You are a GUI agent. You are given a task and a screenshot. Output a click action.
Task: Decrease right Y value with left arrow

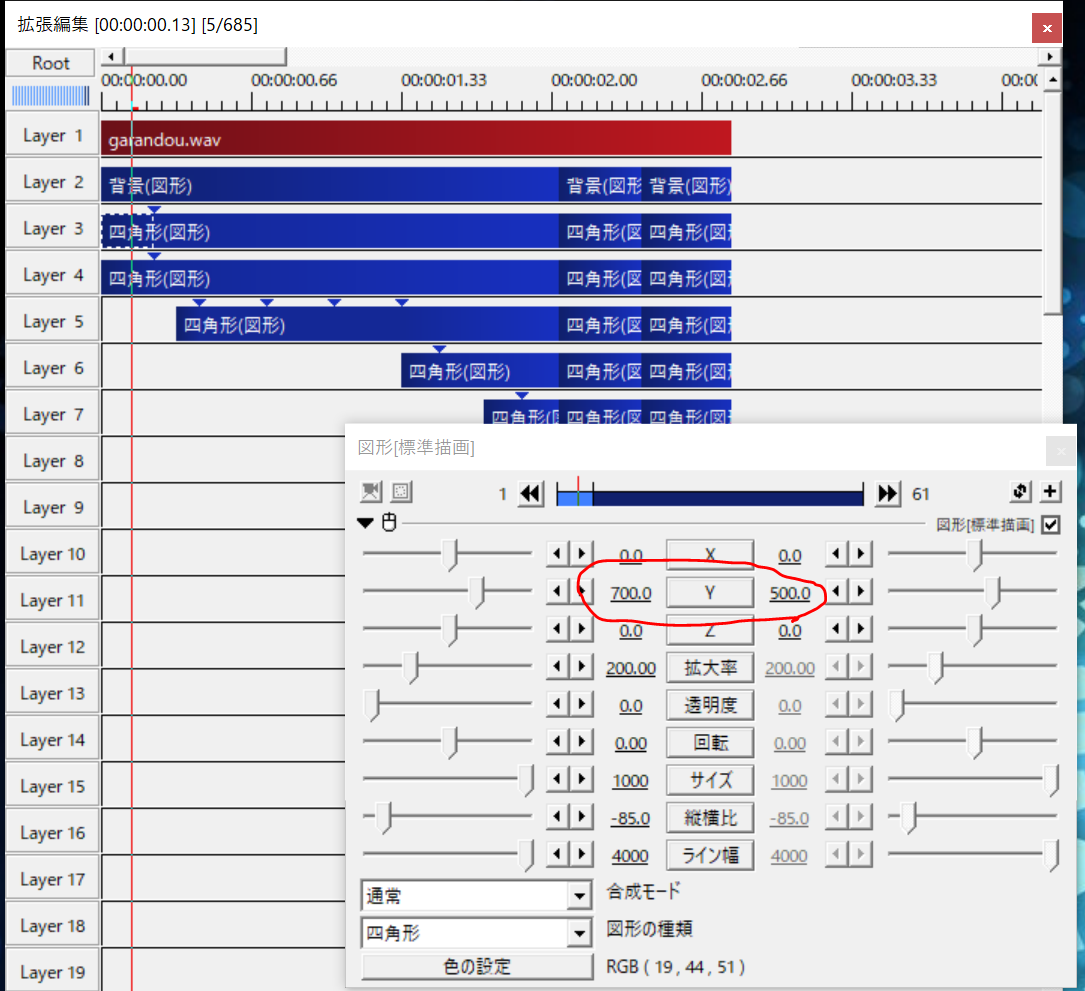[837, 591]
